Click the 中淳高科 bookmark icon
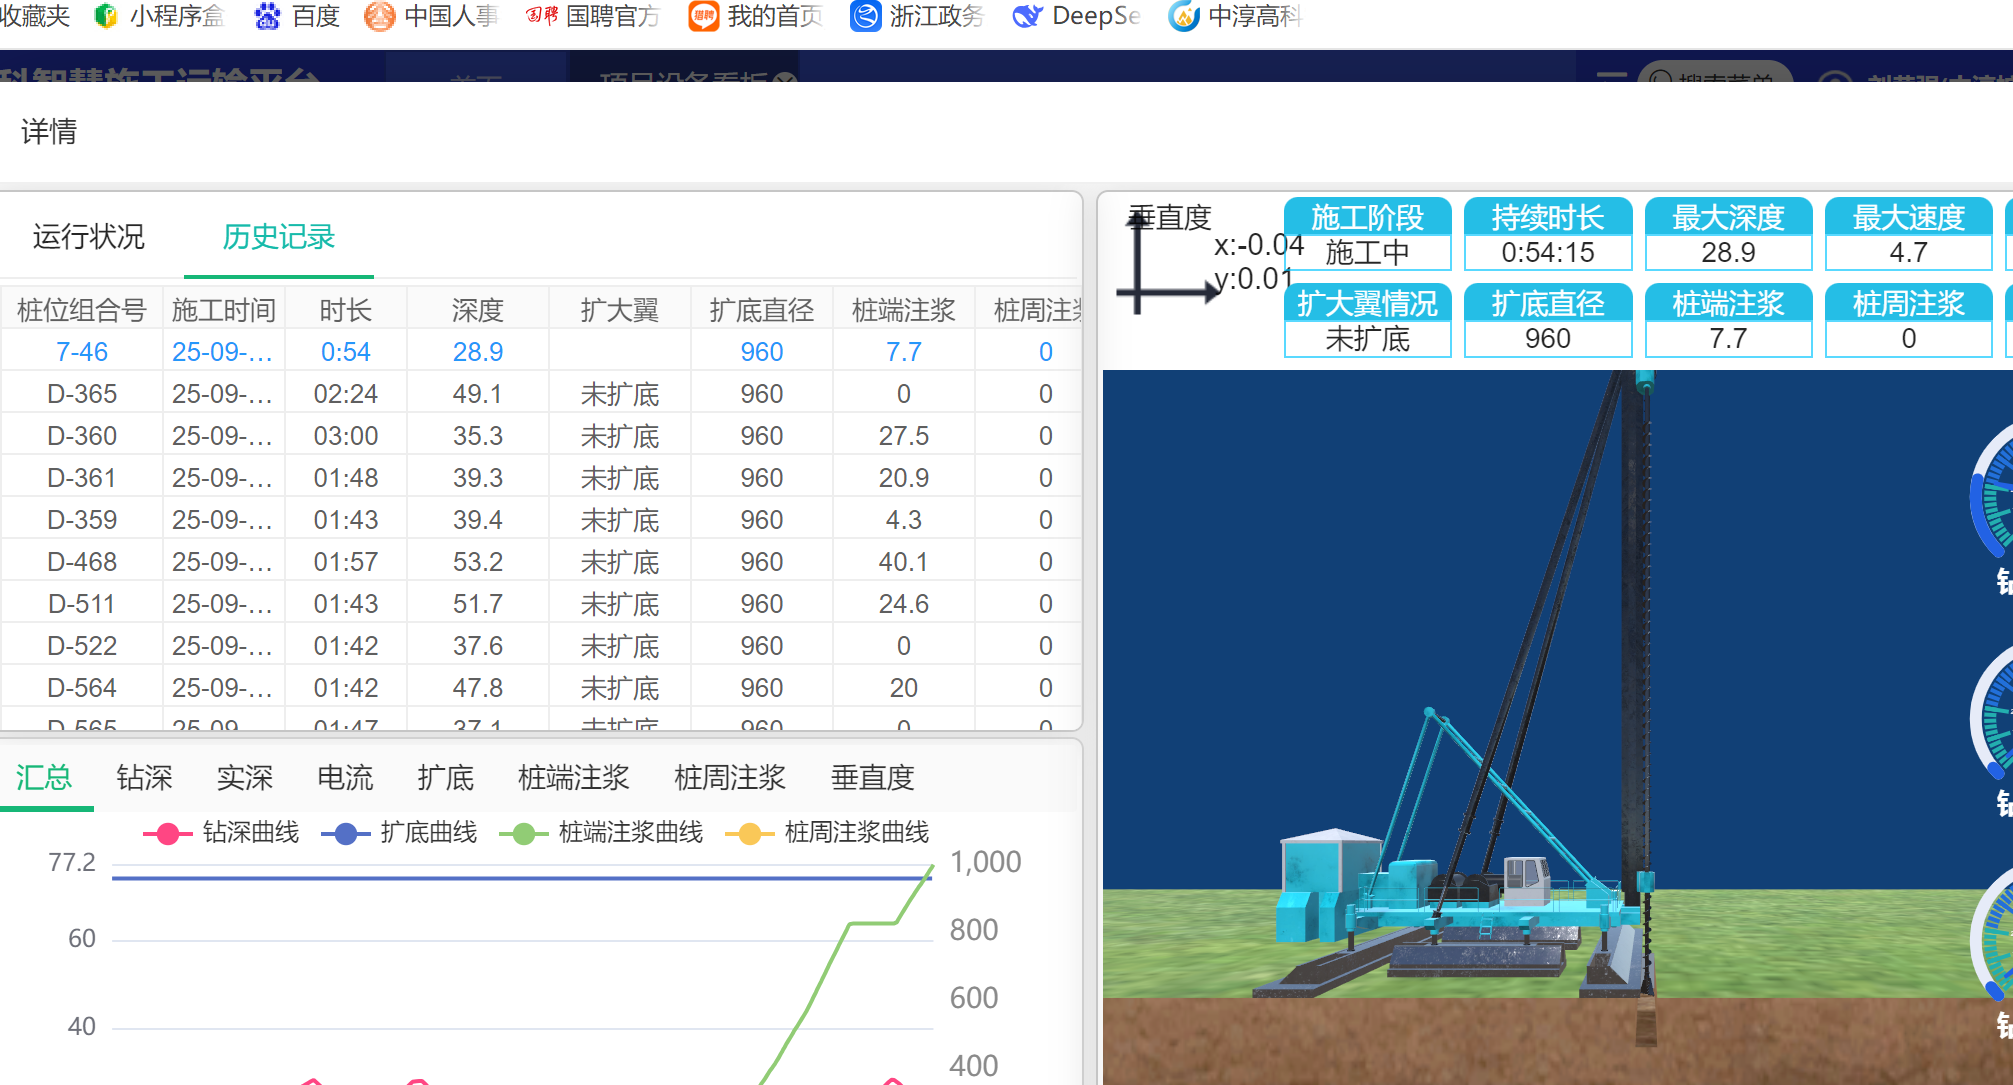Viewport: 2013px width, 1085px height. coord(1183,16)
